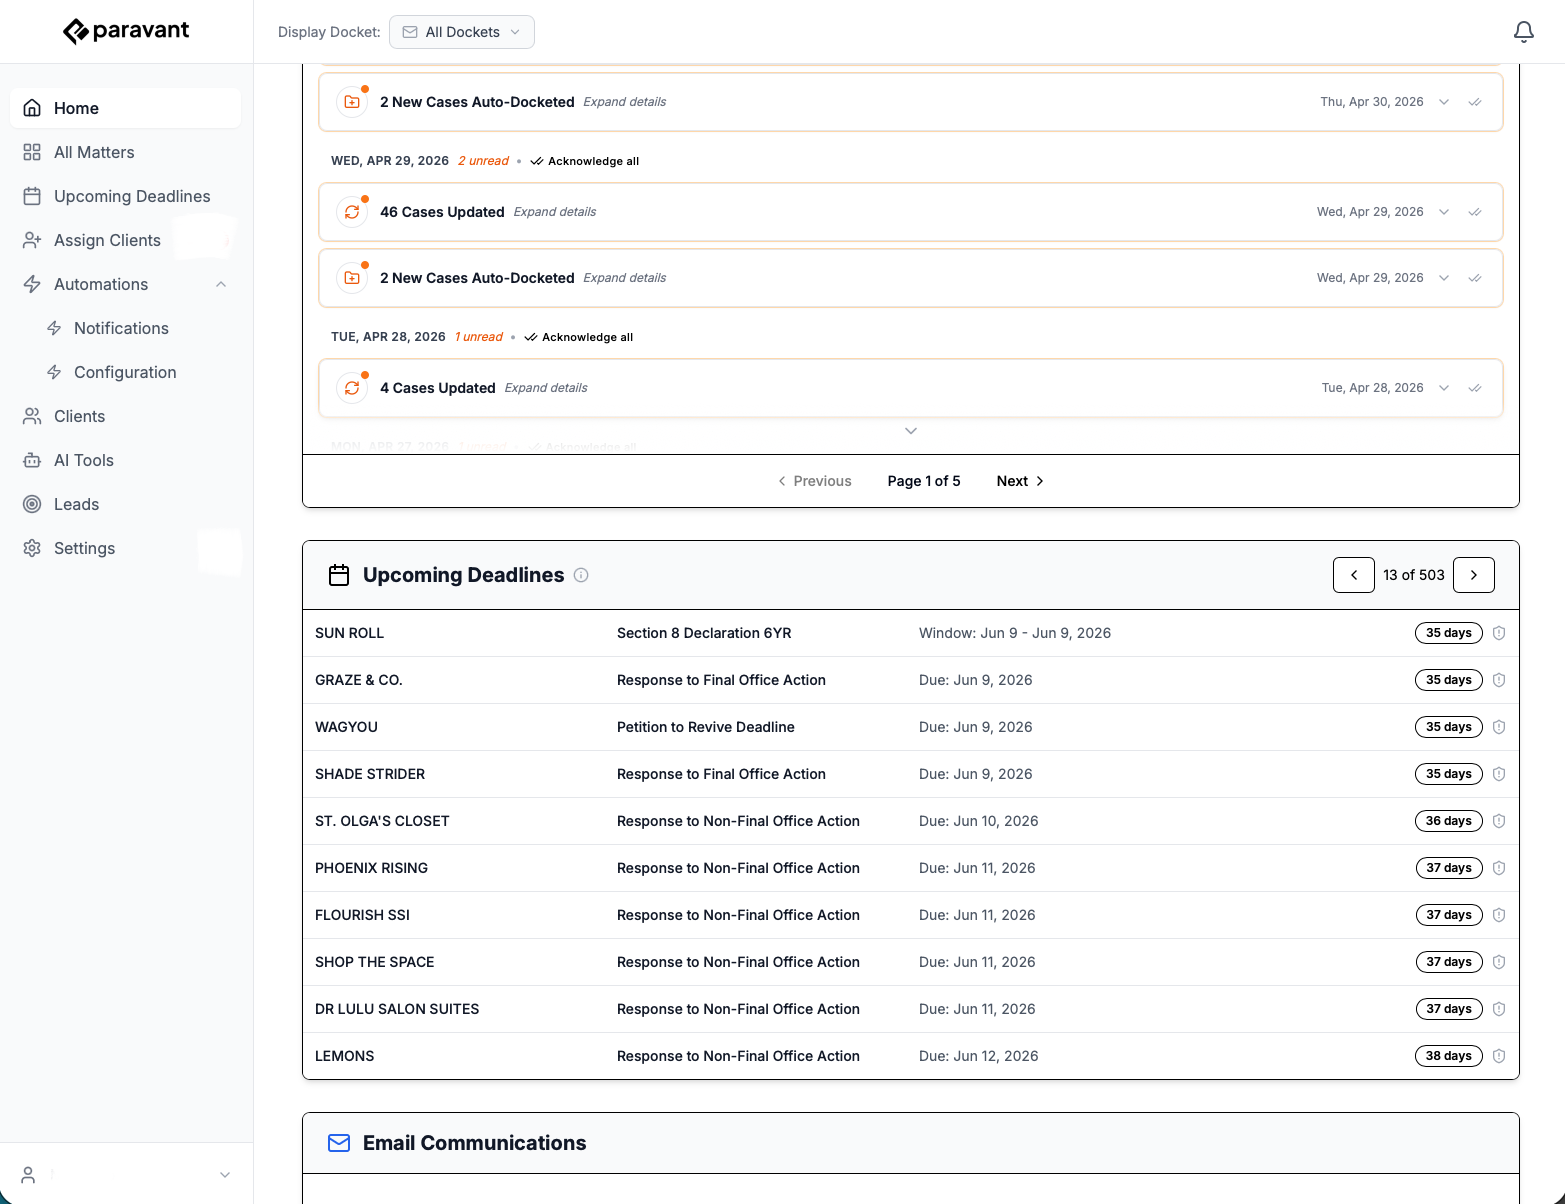Click the user profile icon at sidebar bottom
This screenshot has width=1565, height=1204.
click(x=29, y=1175)
